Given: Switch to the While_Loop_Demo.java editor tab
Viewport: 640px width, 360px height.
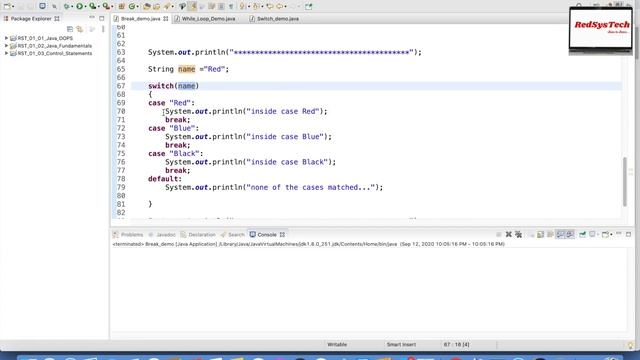Looking at the screenshot, I should click(x=208, y=19).
